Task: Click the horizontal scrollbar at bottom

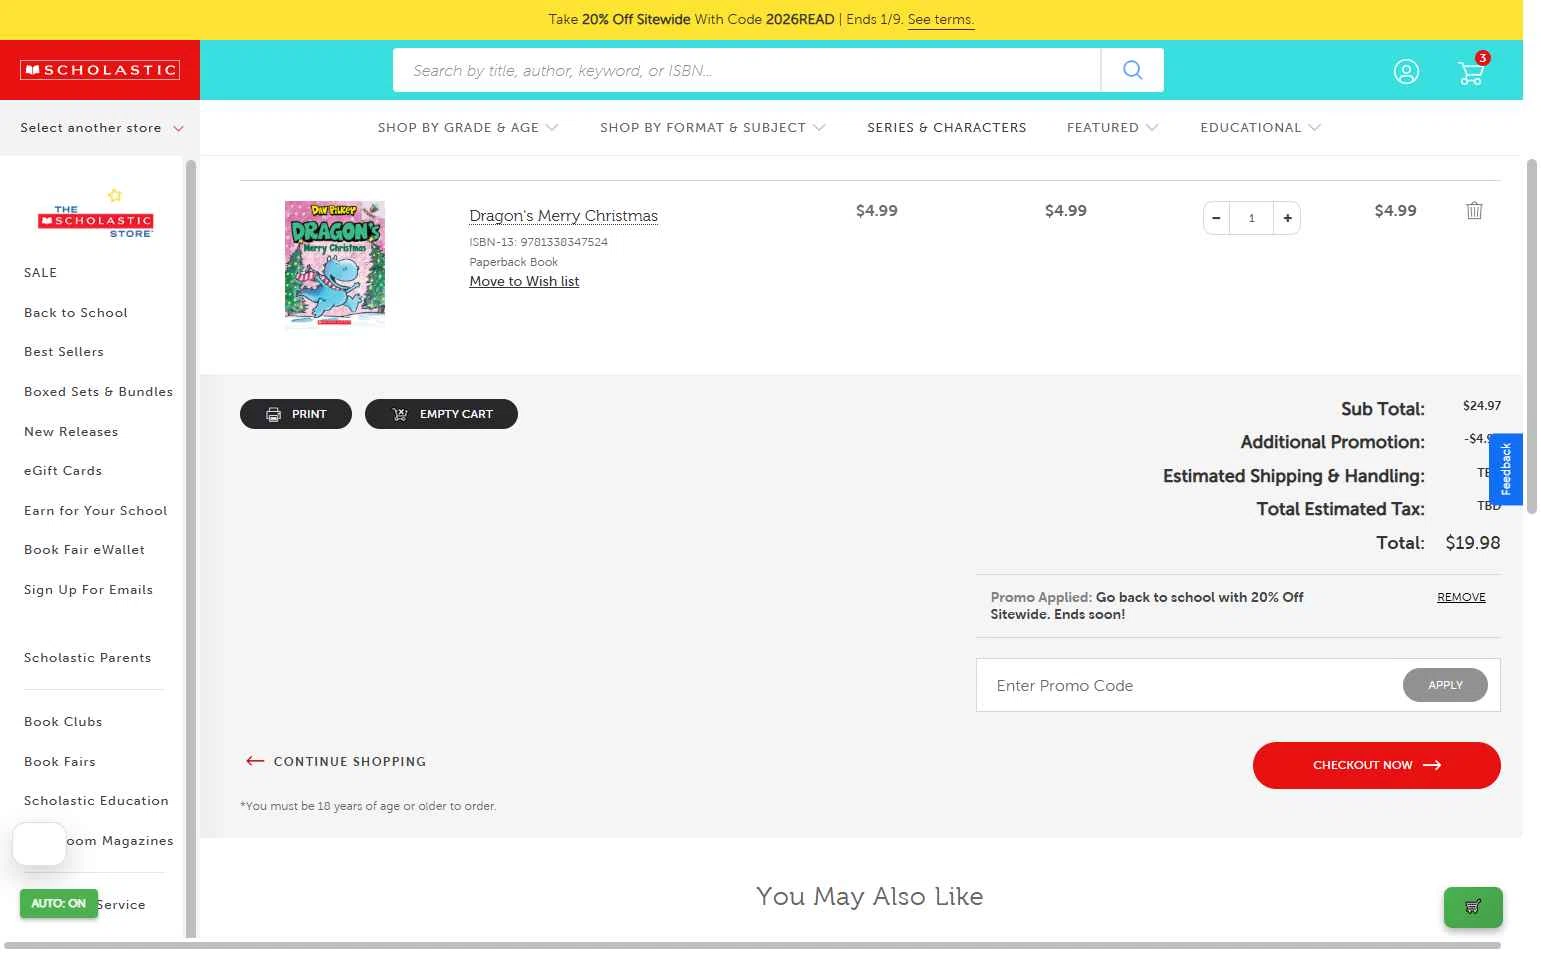Action: coord(752,945)
